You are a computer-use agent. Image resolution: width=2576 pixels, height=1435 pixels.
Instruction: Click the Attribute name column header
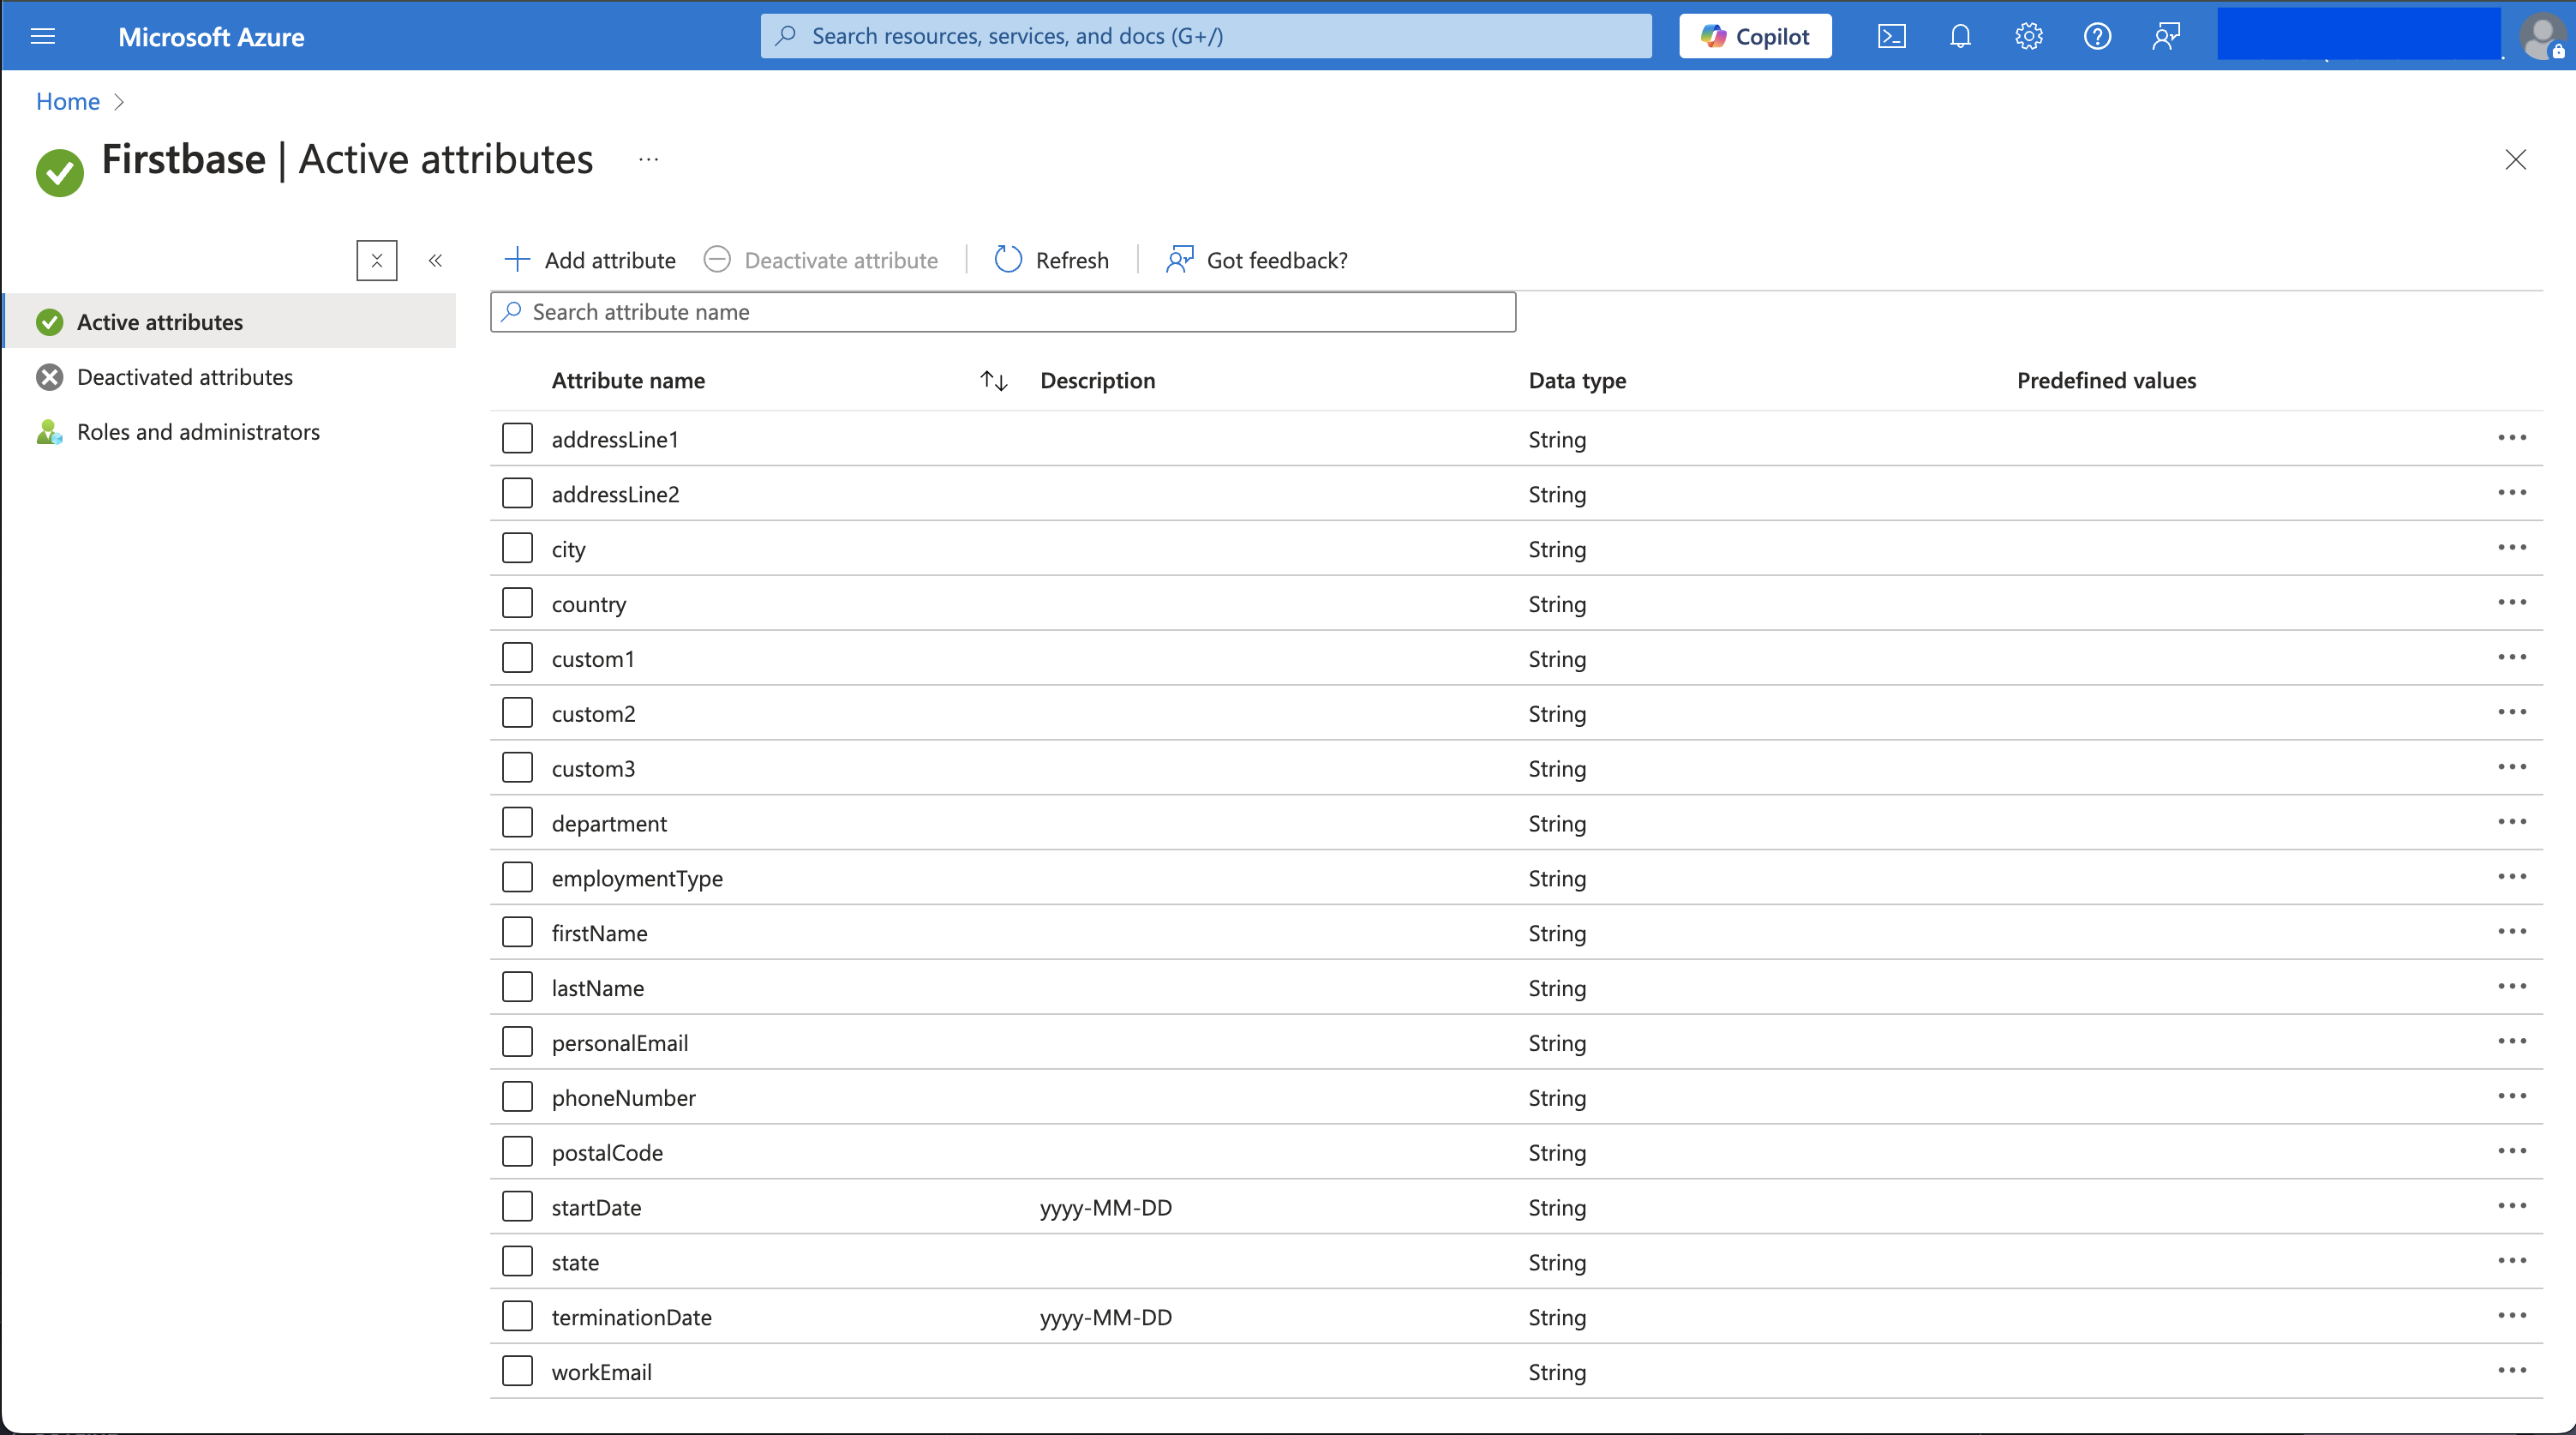click(628, 381)
